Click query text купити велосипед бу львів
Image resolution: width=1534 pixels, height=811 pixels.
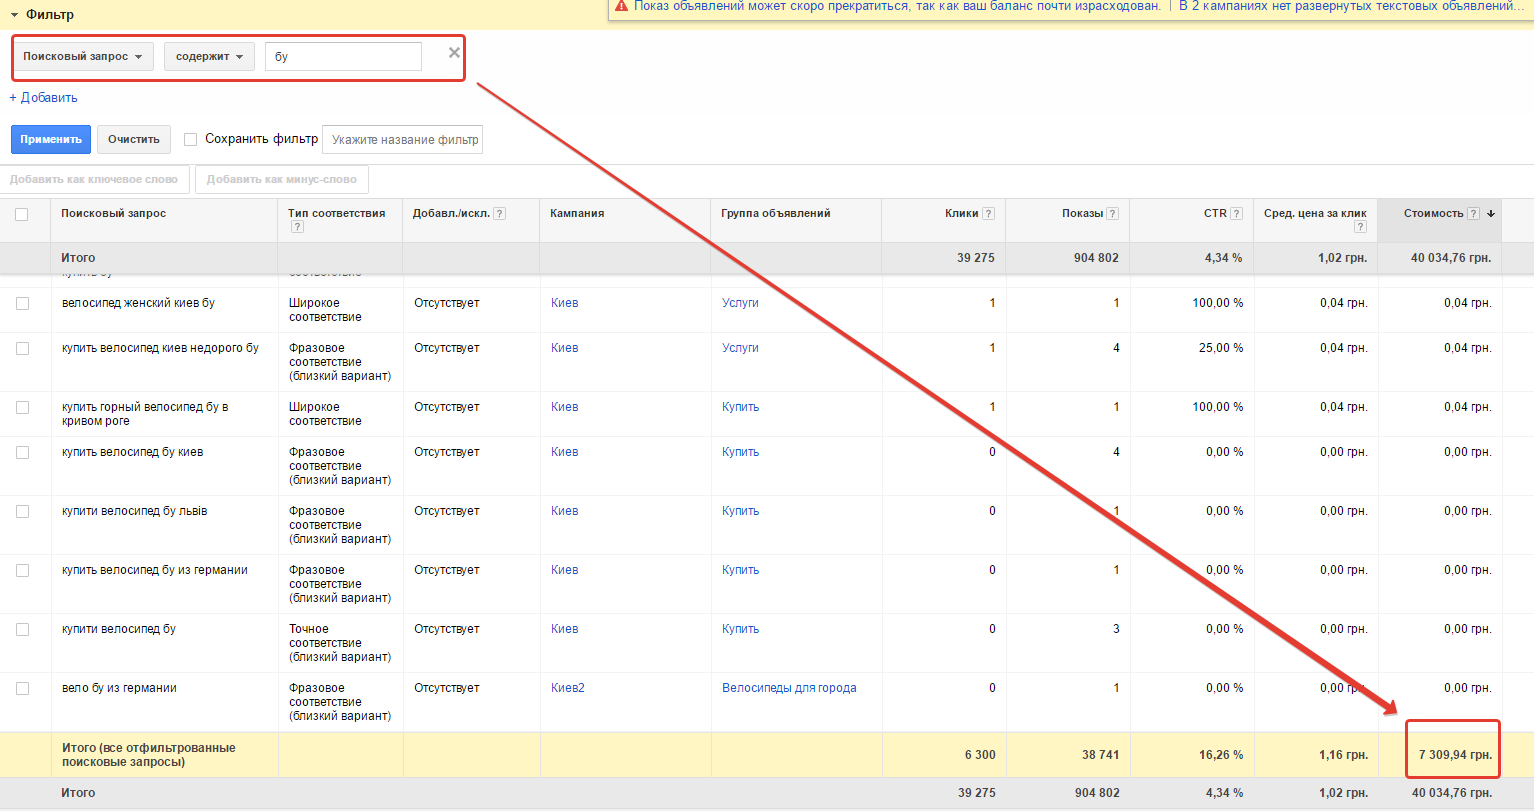[134, 511]
